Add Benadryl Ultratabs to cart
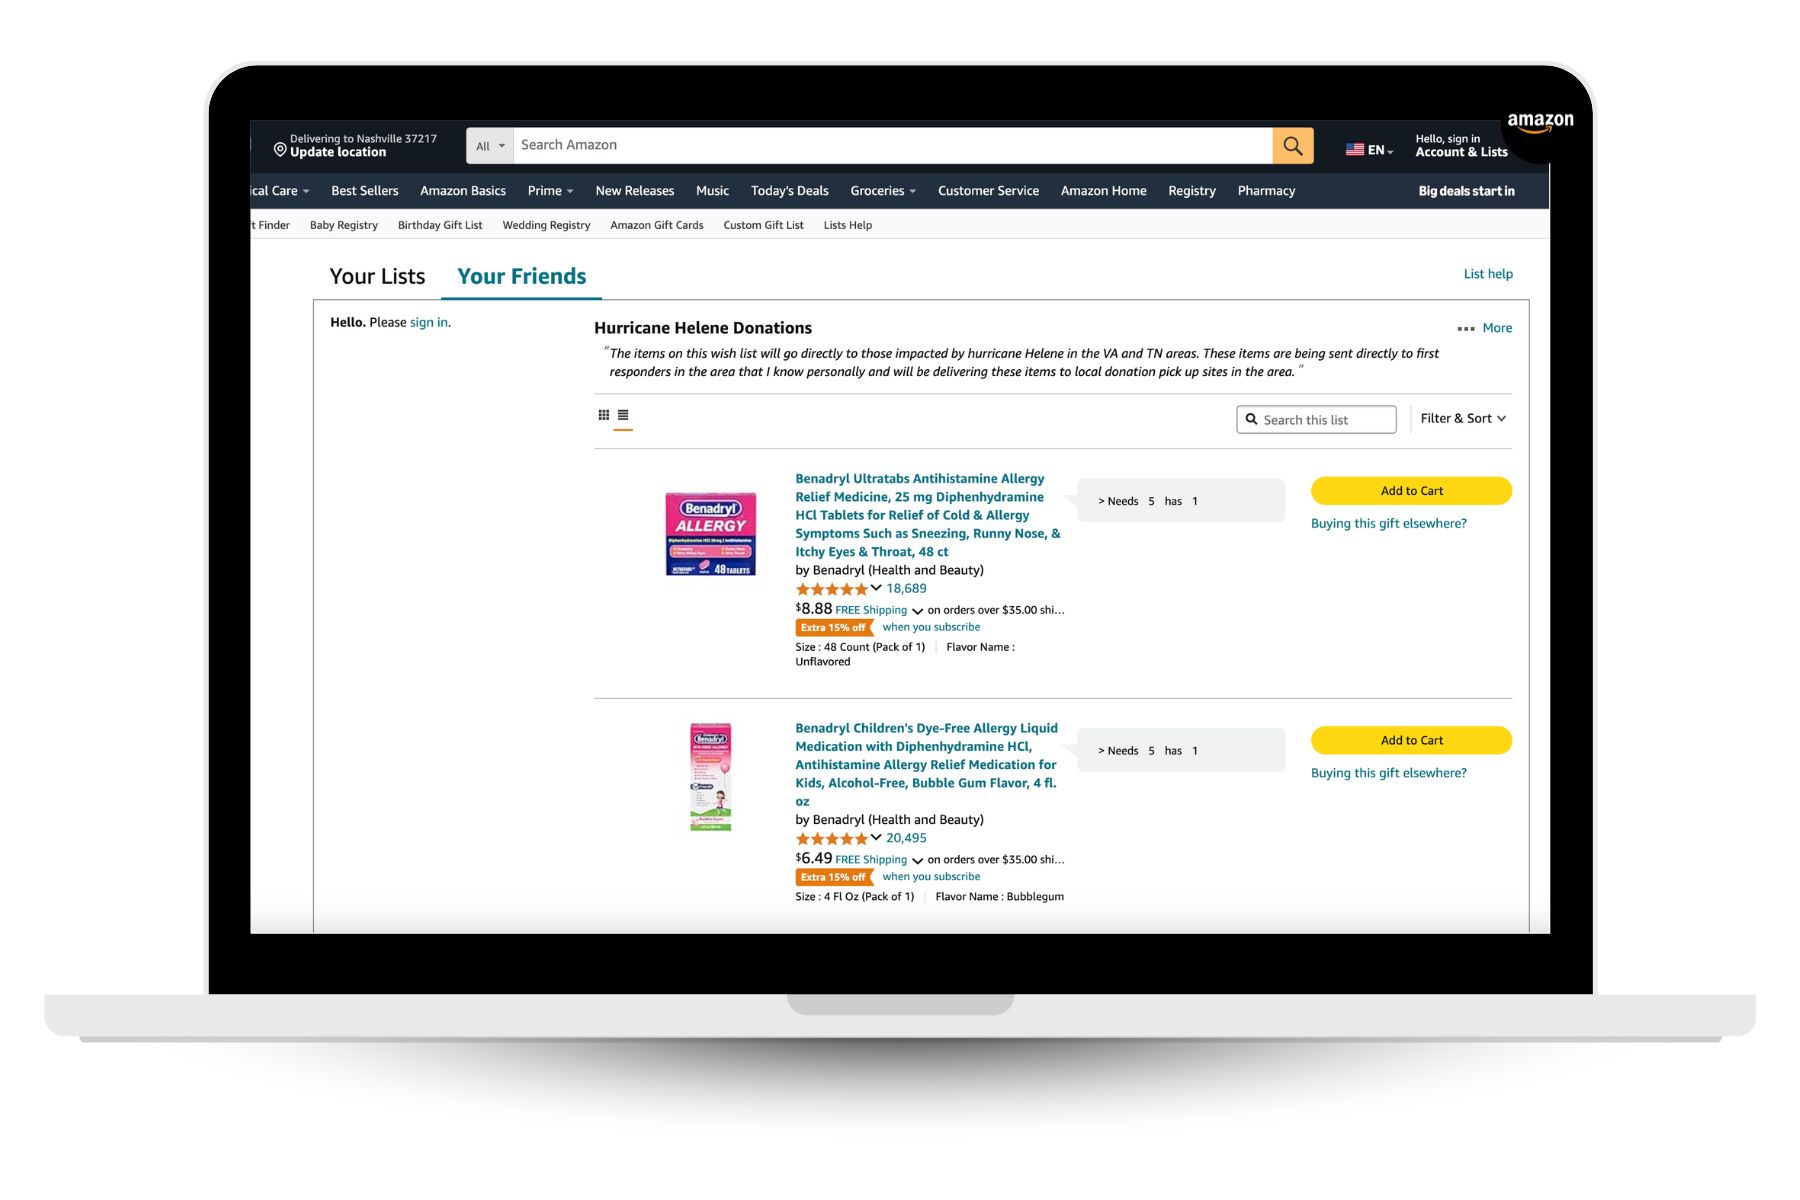 pos(1411,490)
